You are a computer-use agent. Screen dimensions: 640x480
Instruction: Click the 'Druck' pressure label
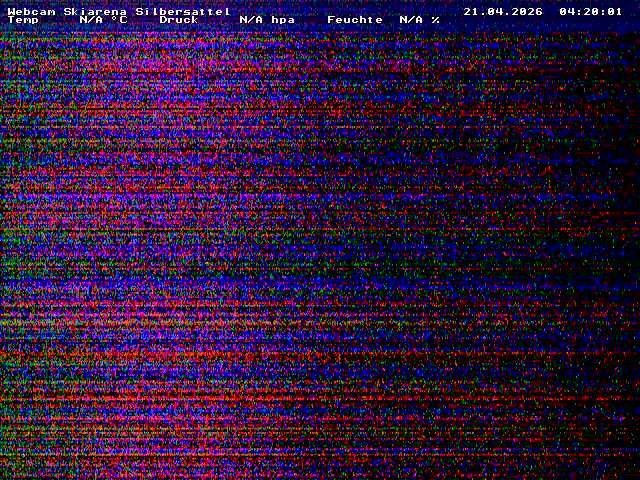[179, 20]
